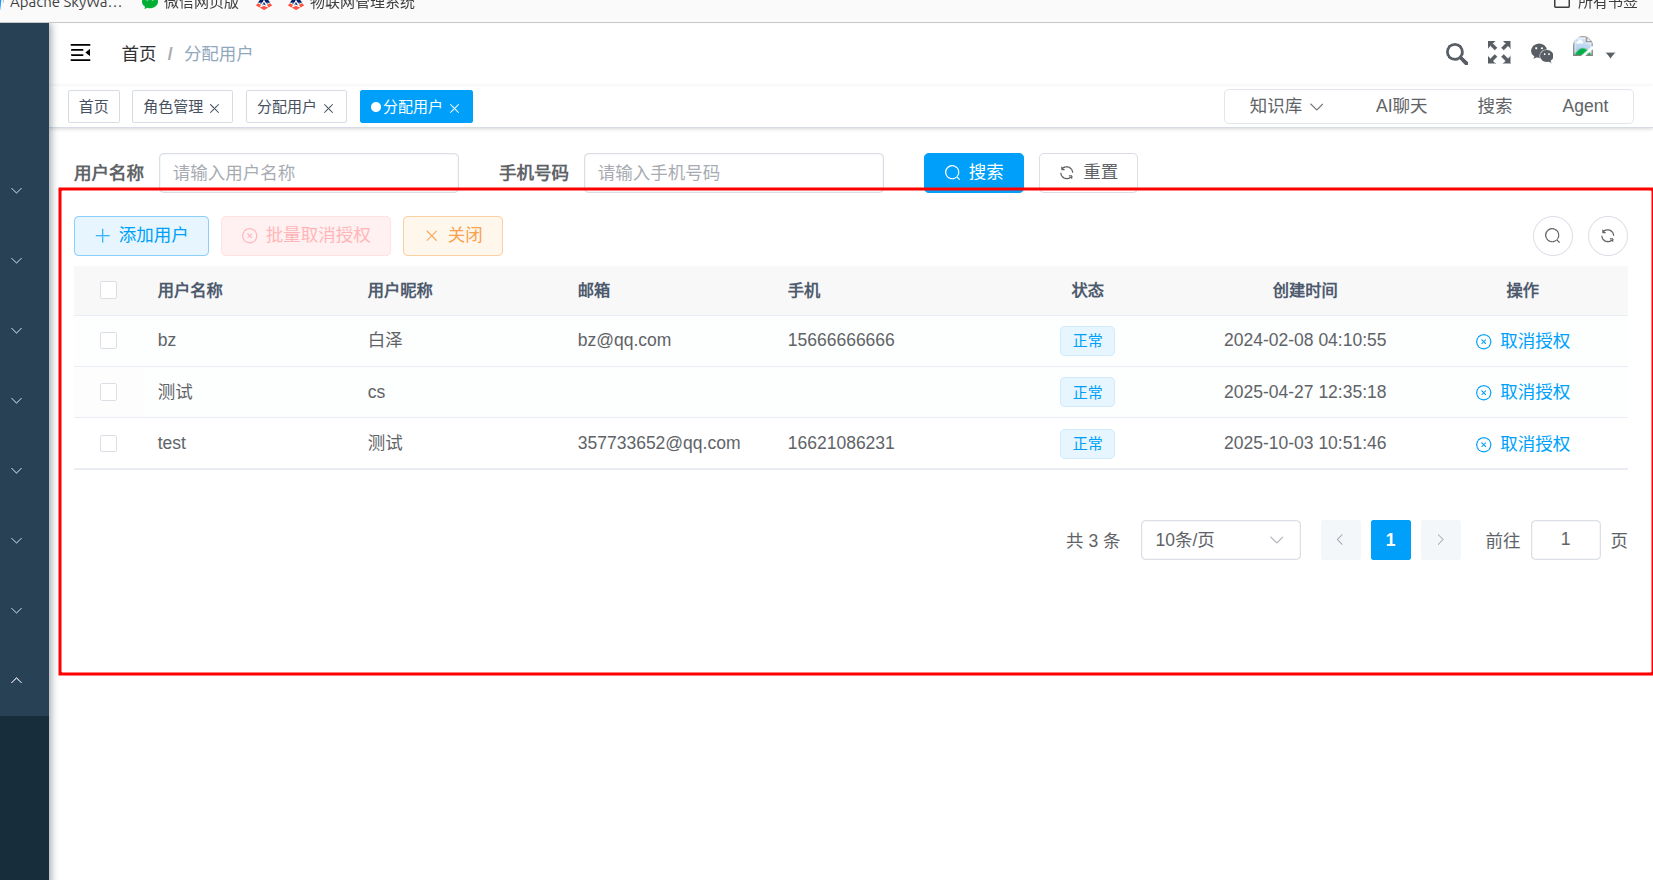This screenshot has width=1653, height=880.
Task: Collapse the sidebar using the hamburger icon
Action: point(81,53)
